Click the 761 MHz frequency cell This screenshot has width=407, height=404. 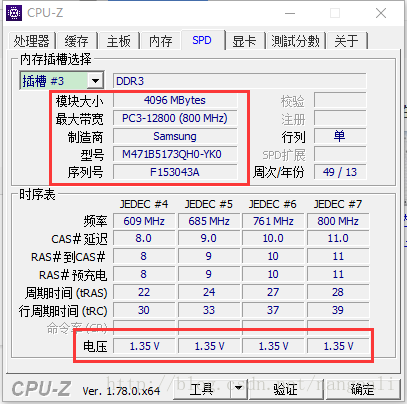(273, 221)
